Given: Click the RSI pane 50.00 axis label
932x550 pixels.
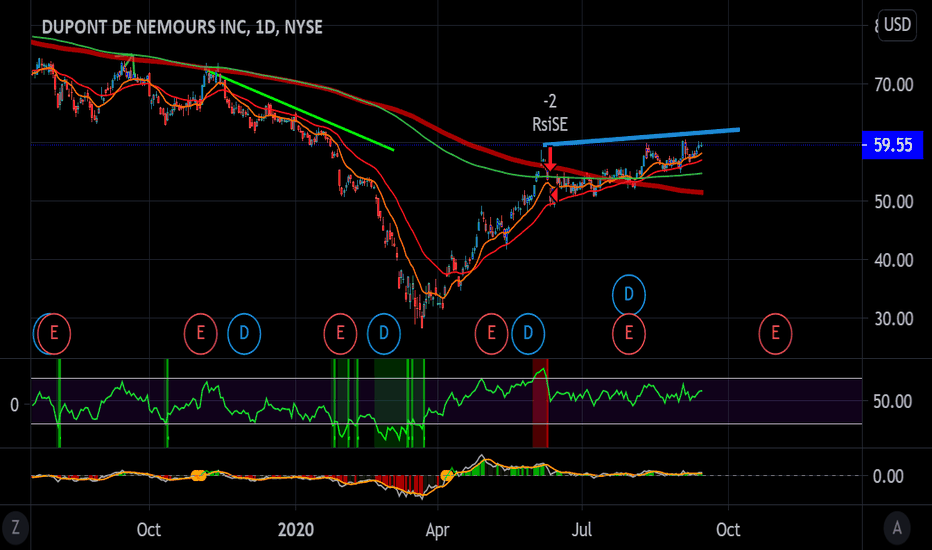Looking at the screenshot, I should click(x=893, y=401).
